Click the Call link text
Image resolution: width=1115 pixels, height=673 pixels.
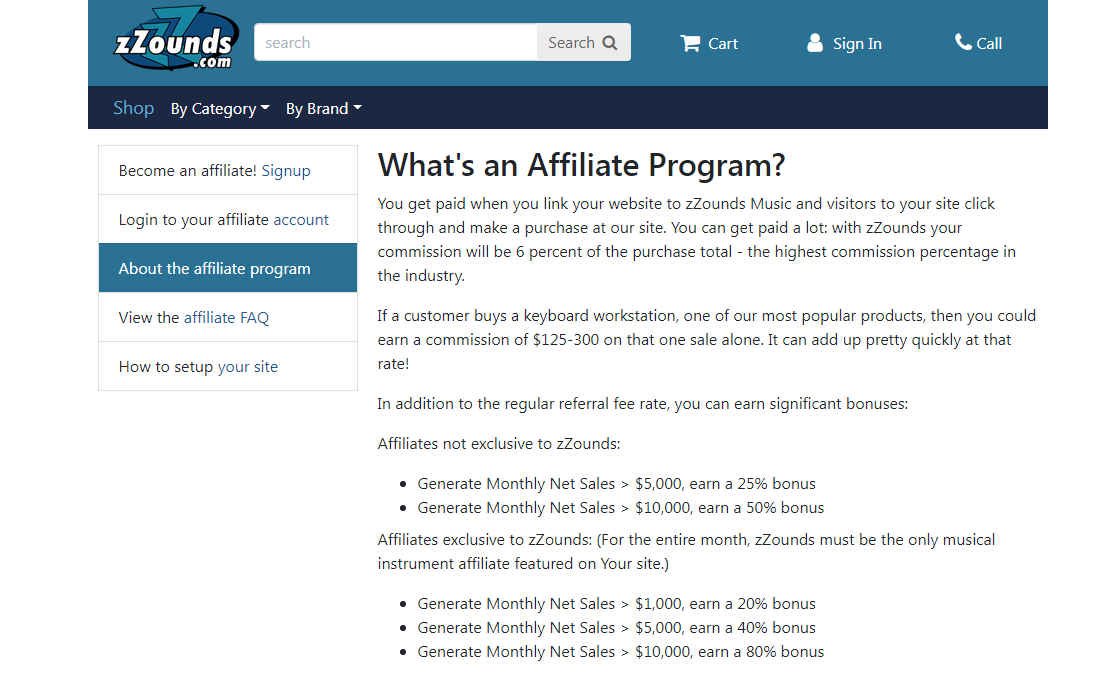(988, 43)
